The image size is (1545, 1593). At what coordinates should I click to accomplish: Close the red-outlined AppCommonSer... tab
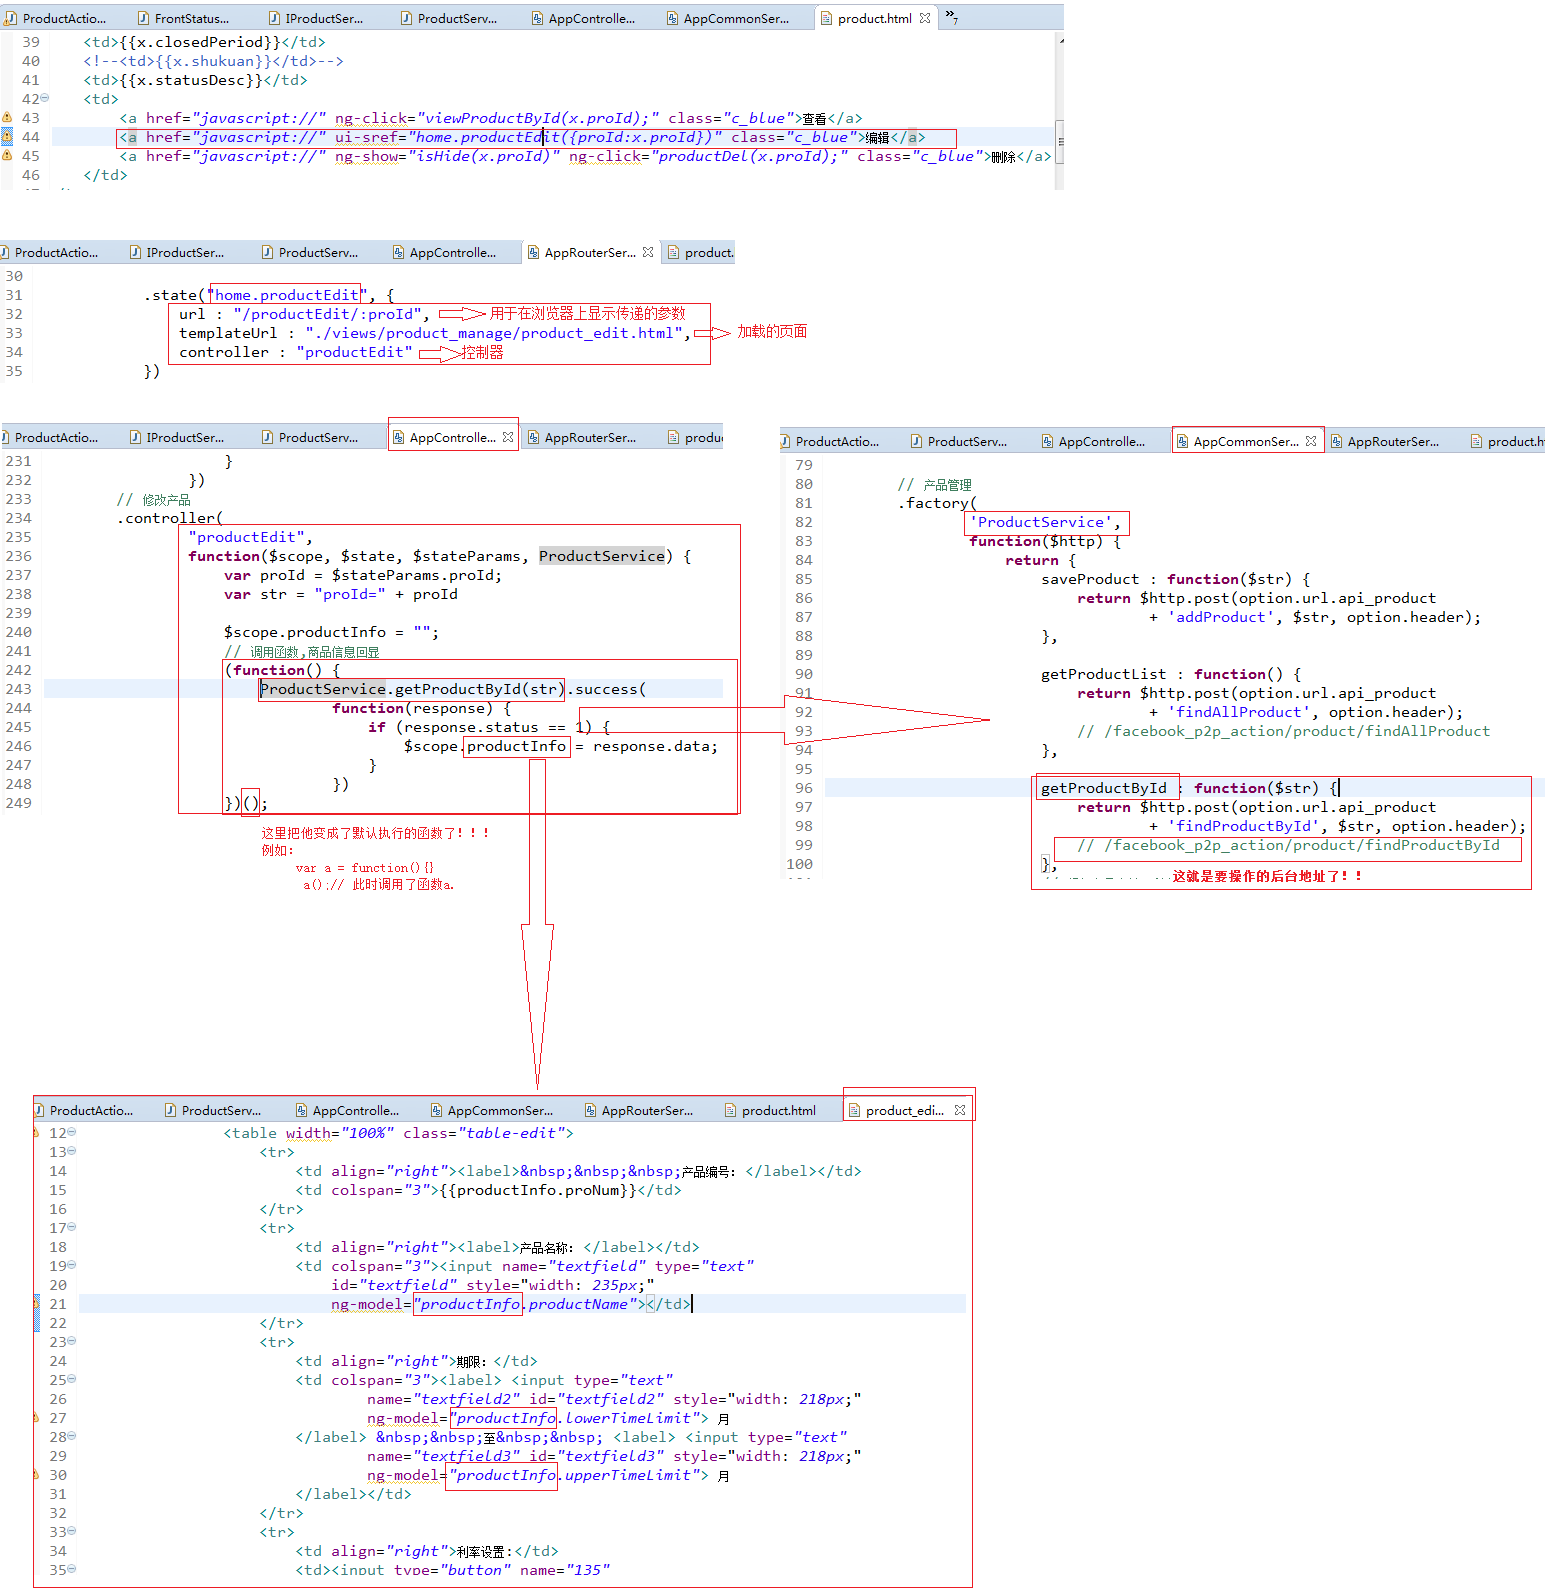coord(1311,441)
